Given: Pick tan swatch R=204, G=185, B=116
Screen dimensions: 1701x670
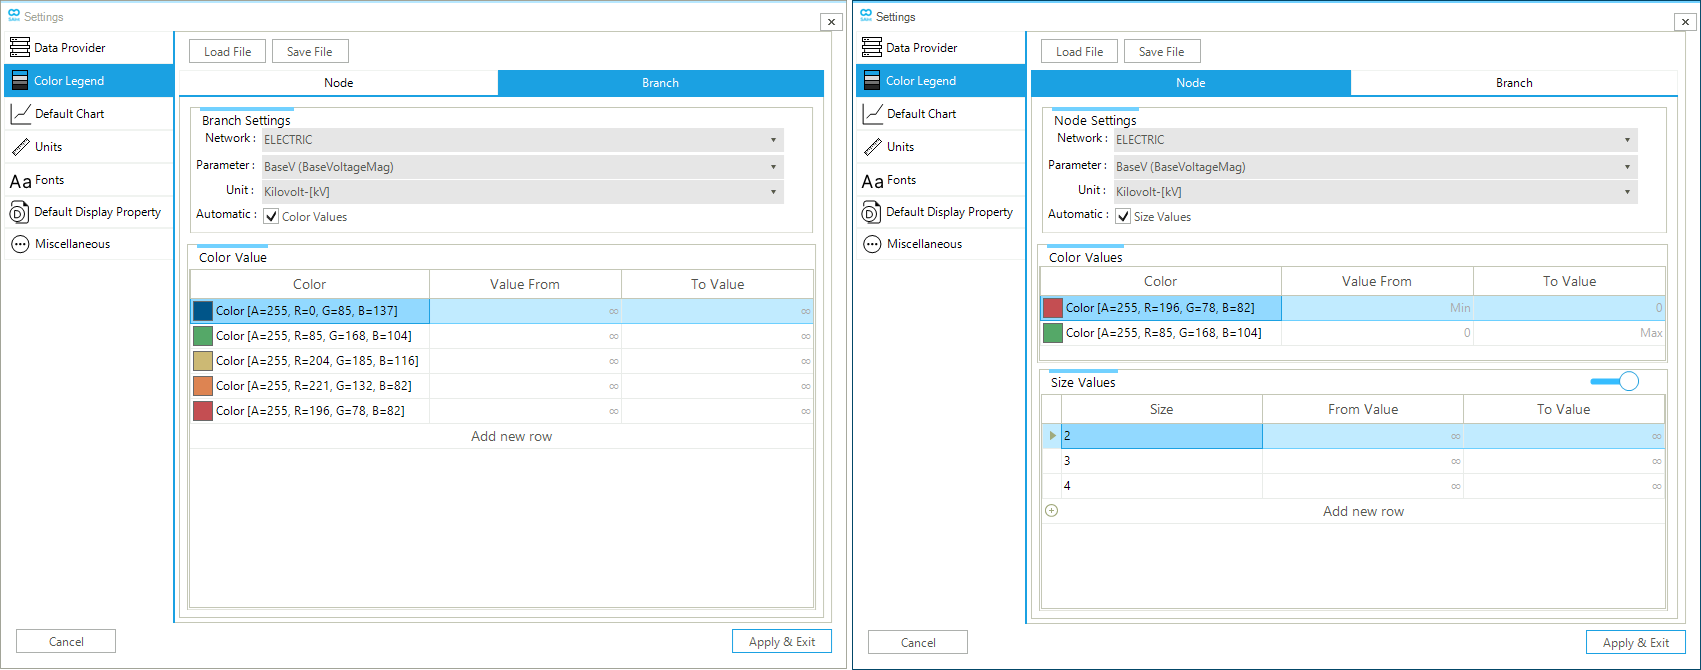Looking at the screenshot, I should 203,361.
